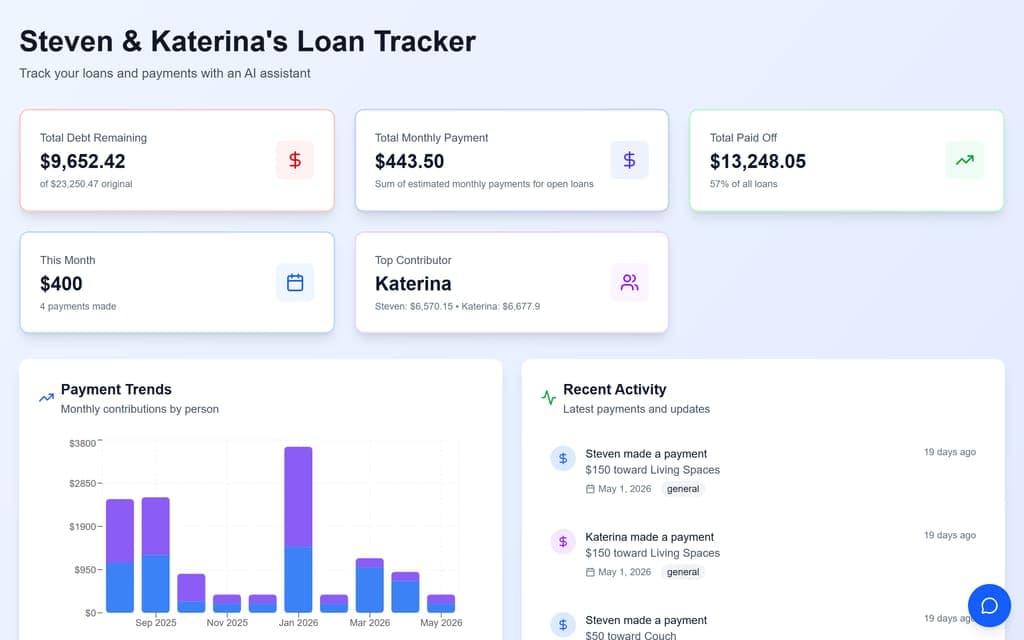The width and height of the screenshot is (1024, 640).
Task: Click the Sep 2025 bar in Payment Trends
Action: 155,555
